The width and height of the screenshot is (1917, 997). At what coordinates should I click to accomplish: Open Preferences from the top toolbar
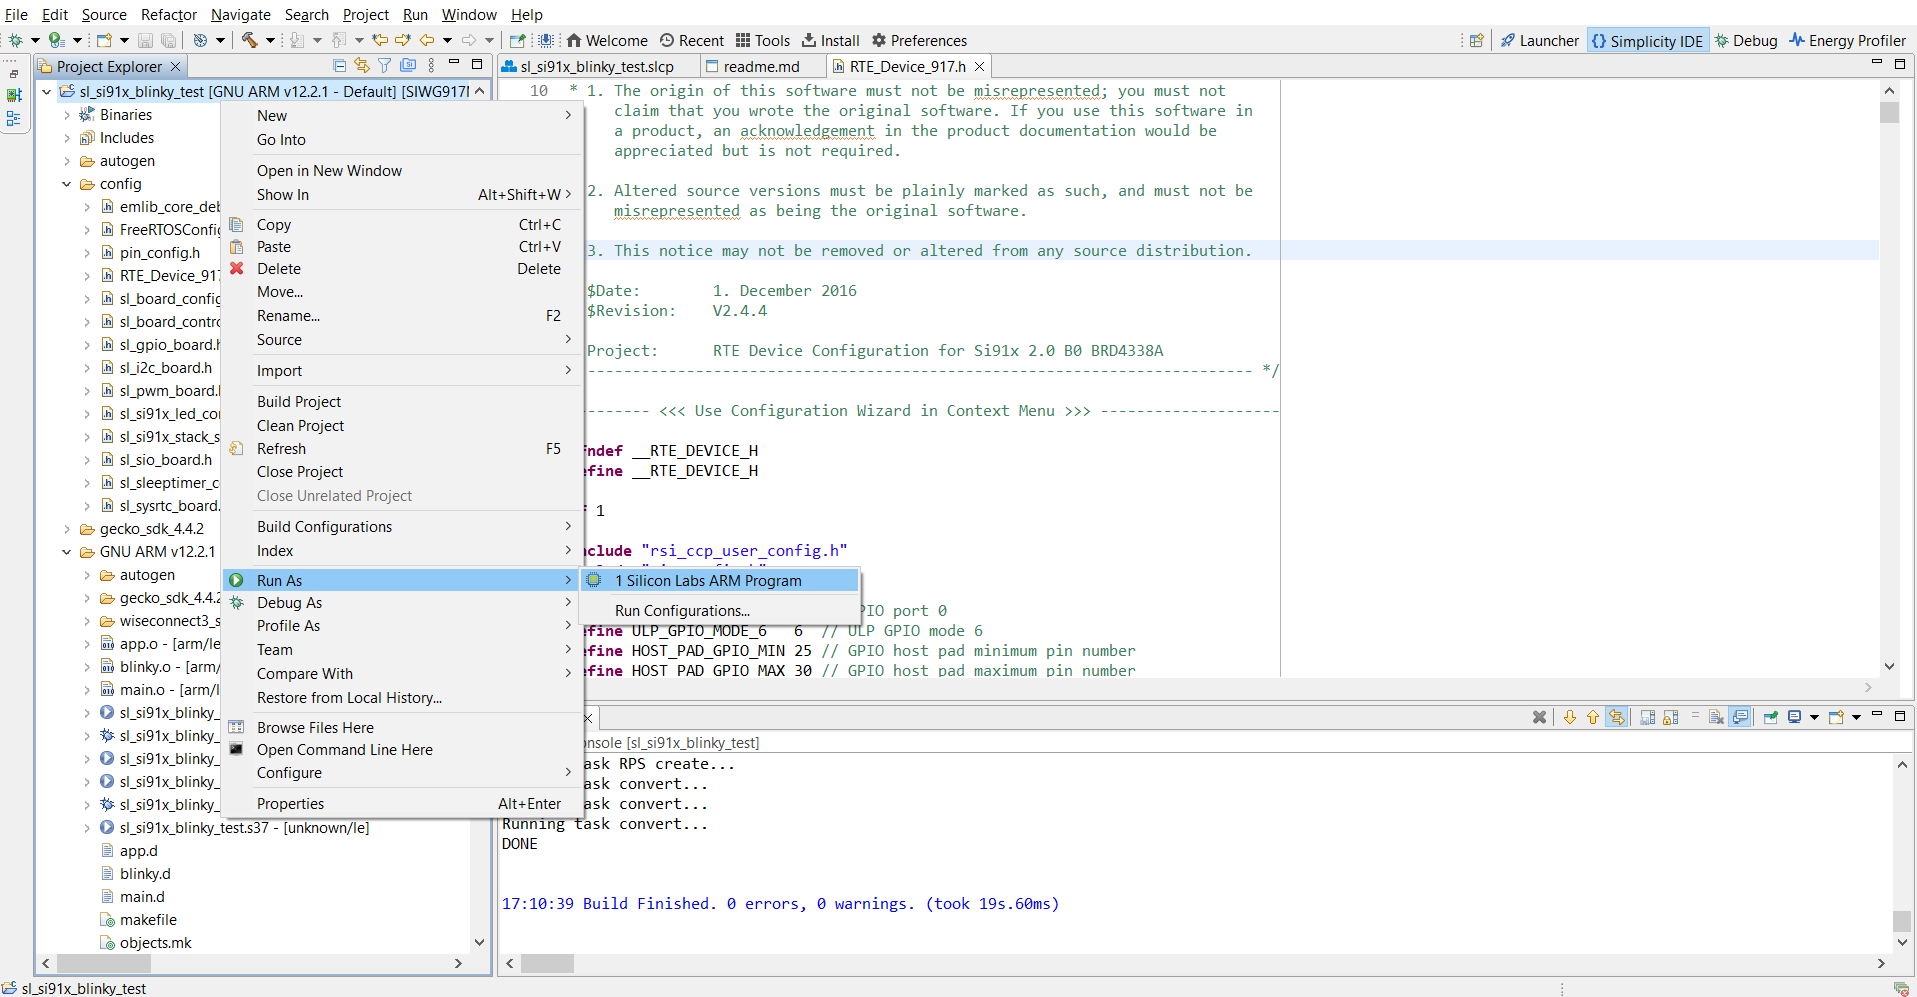pyautogui.click(x=919, y=40)
